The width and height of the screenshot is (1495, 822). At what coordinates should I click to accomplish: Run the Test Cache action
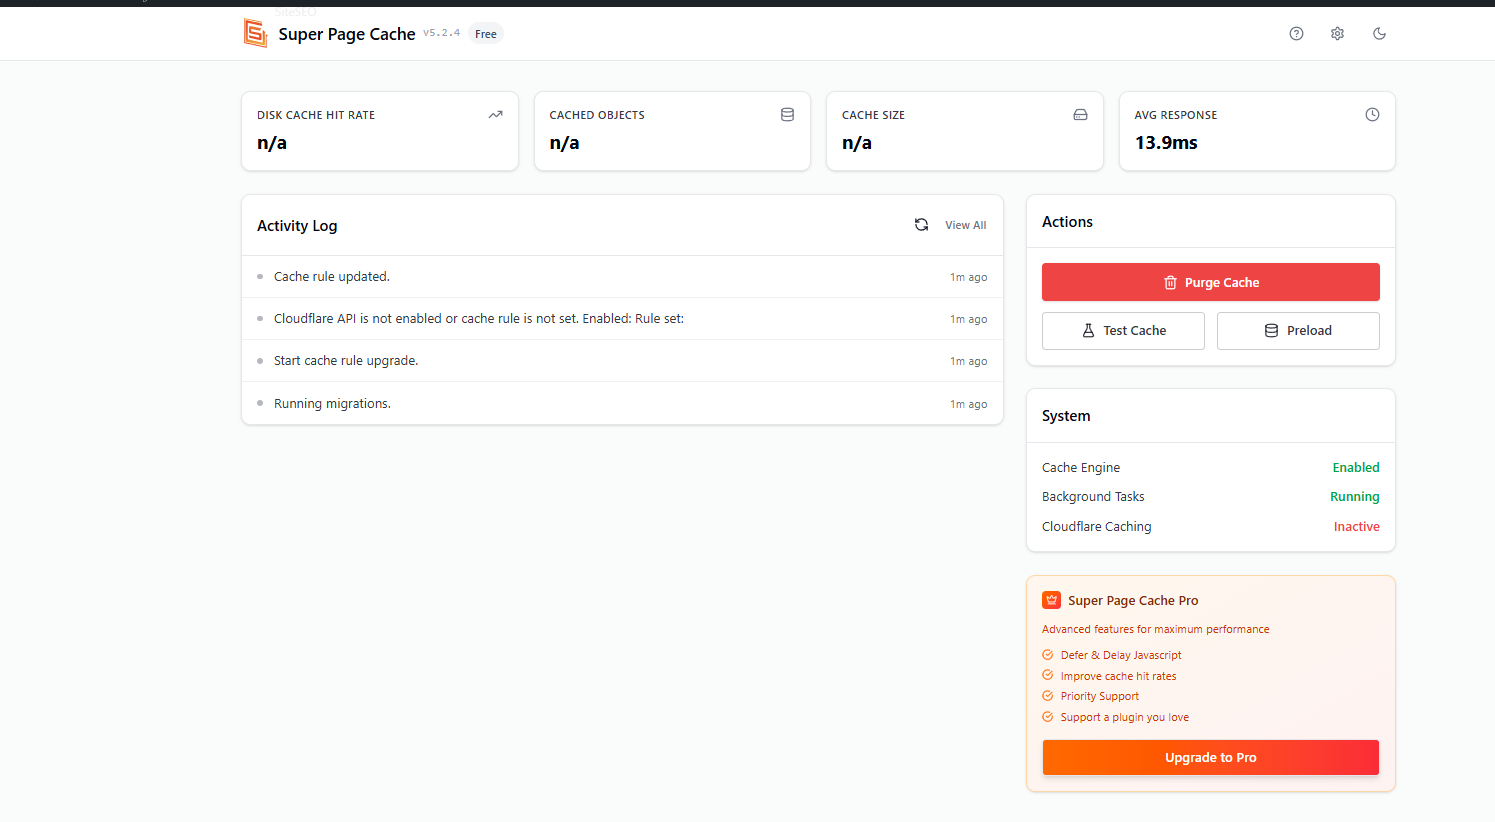pos(1123,331)
